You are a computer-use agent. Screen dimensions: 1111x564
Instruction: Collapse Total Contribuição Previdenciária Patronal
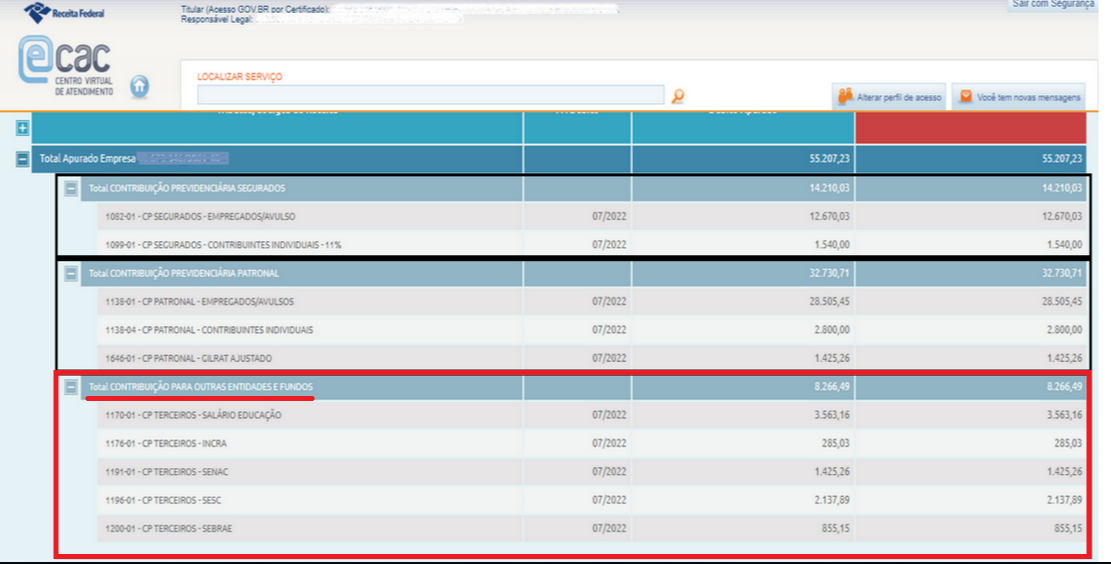[x=71, y=273]
